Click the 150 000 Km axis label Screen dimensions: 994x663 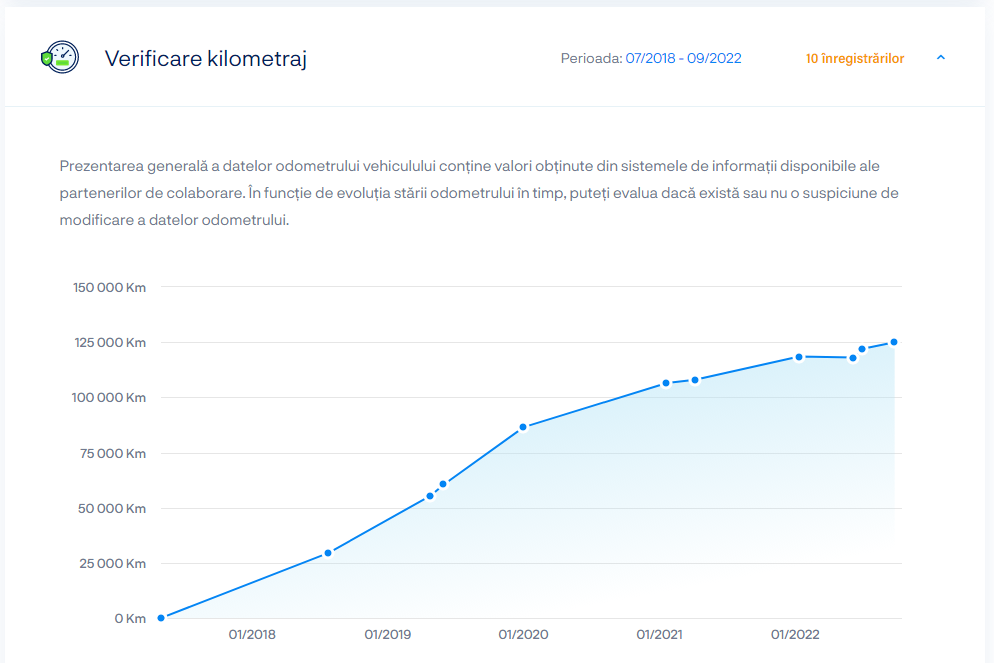click(109, 288)
